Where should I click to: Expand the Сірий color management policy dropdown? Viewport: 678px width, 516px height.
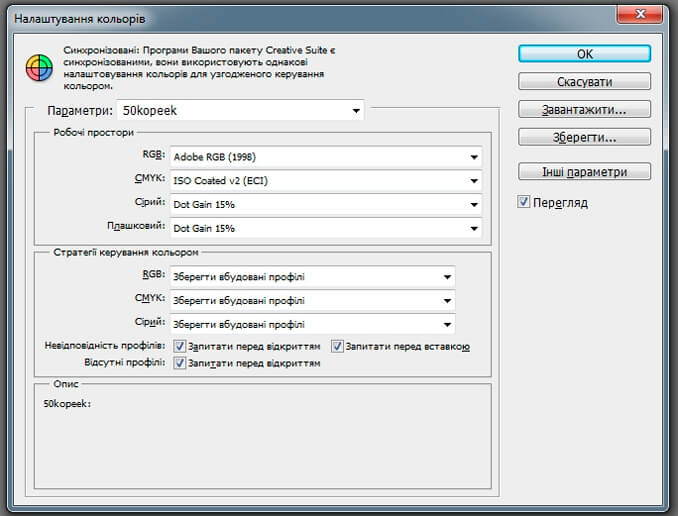click(x=312, y=324)
